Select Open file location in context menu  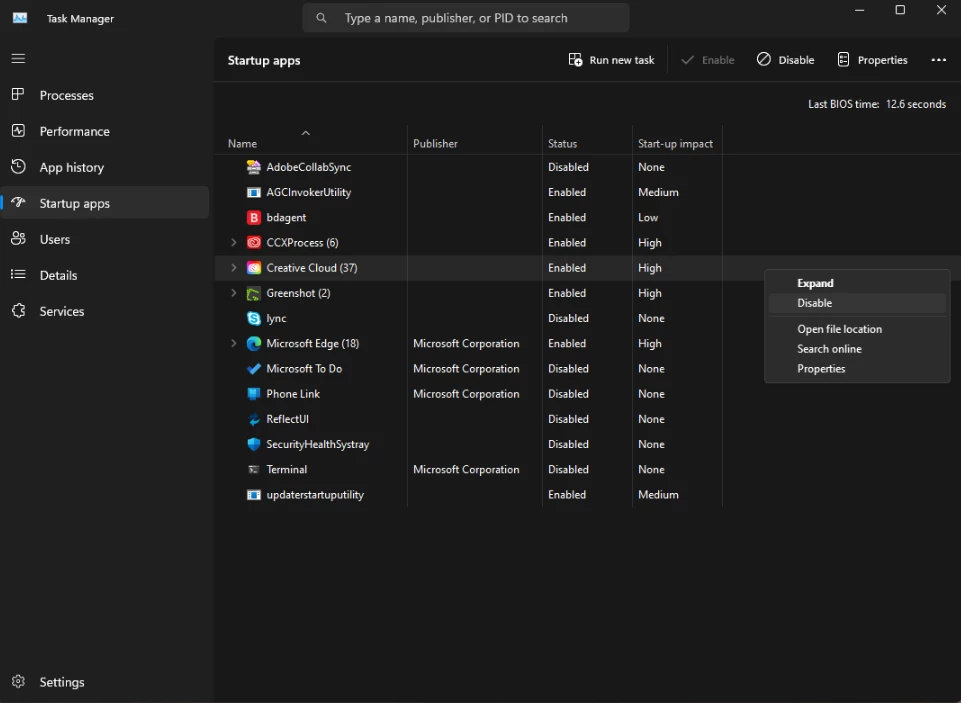[857, 329]
